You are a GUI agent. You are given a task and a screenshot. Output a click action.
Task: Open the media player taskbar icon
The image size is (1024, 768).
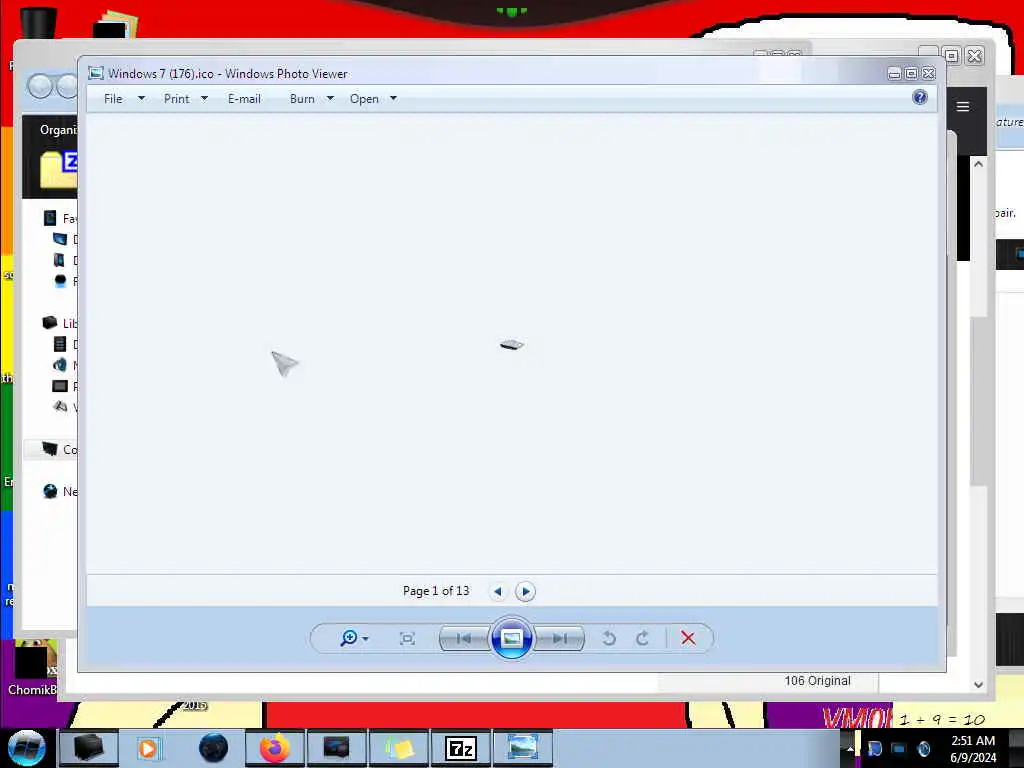click(148, 748)
